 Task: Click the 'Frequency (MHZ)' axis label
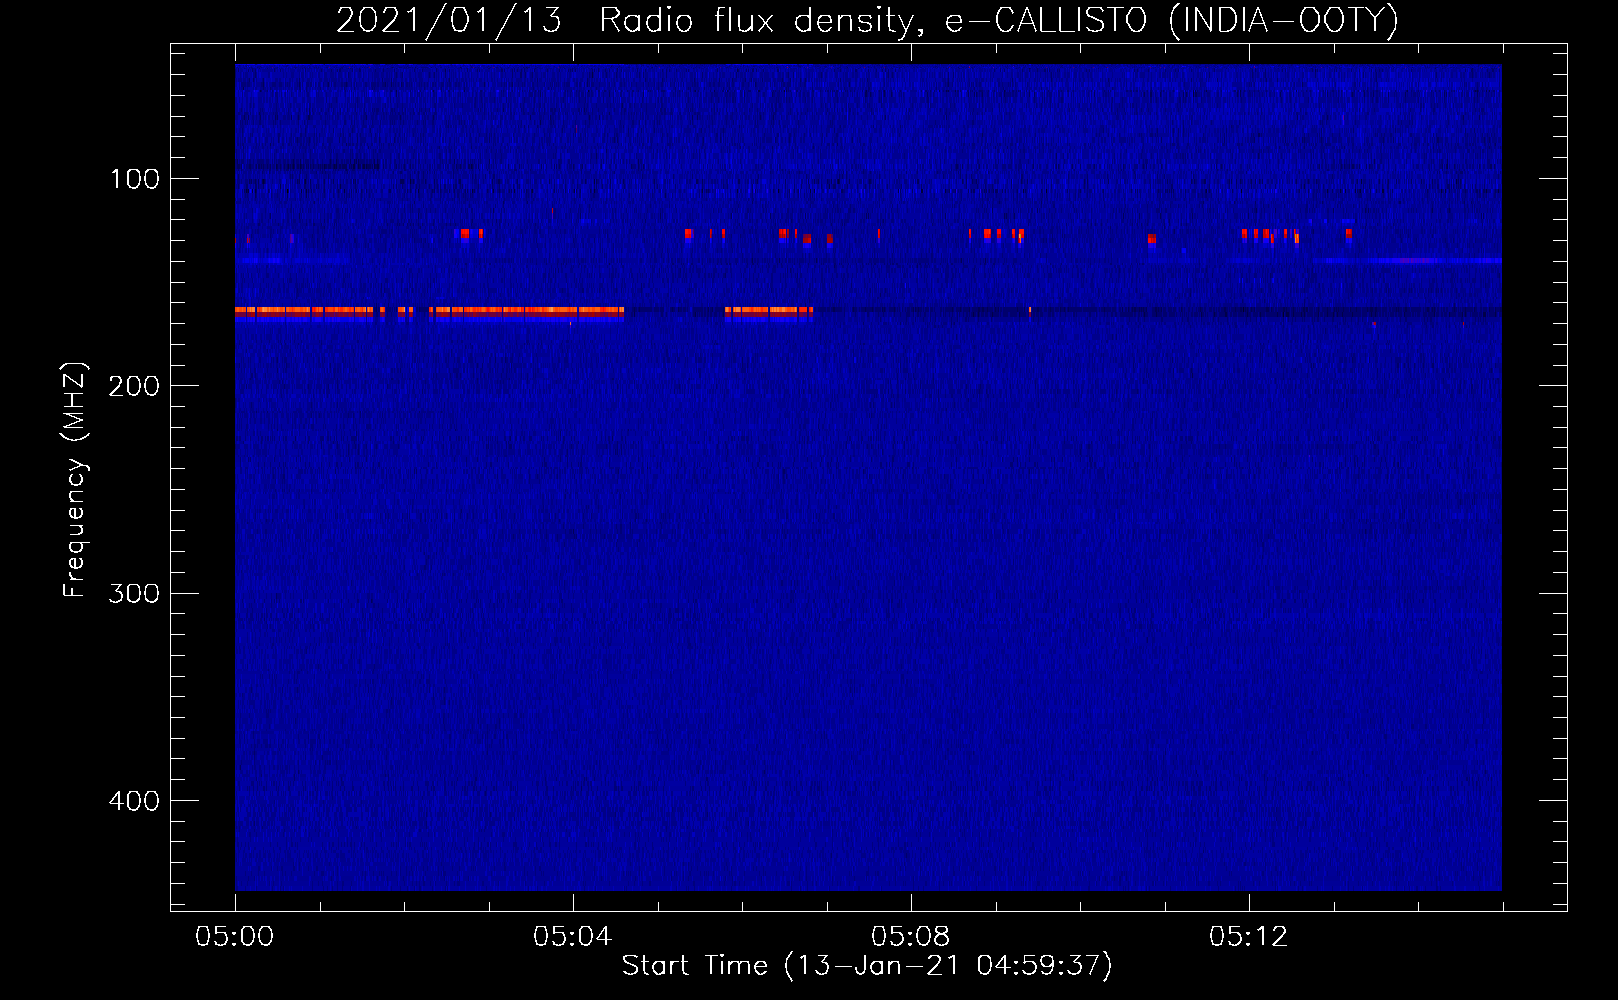tap(75, 479)
